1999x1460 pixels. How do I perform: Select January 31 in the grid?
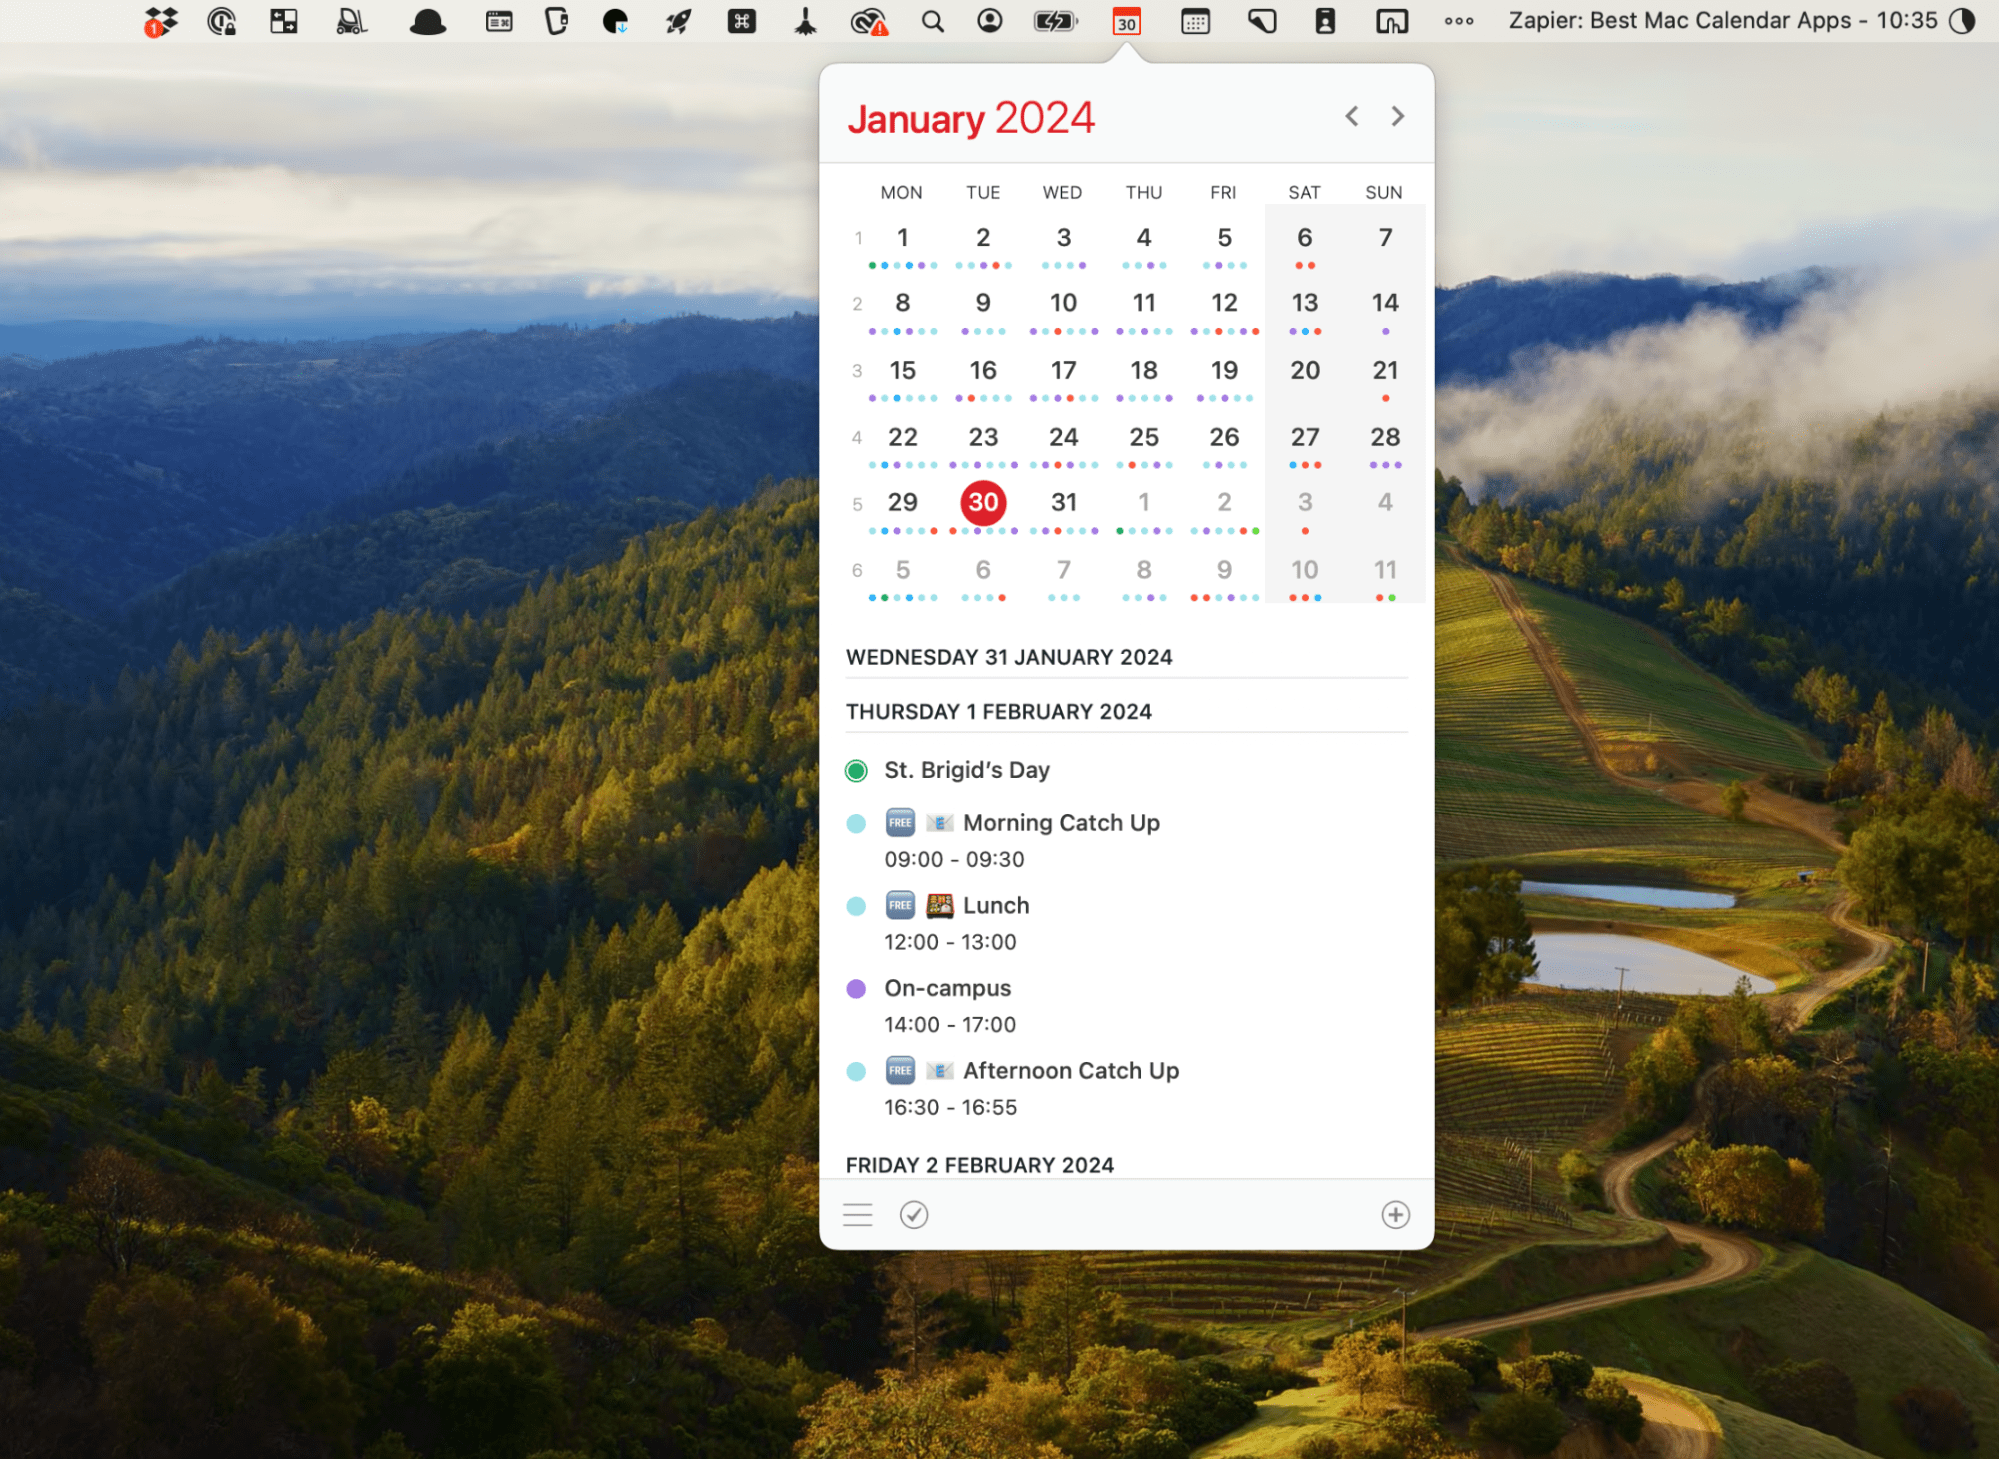[x=1063, y=502]
